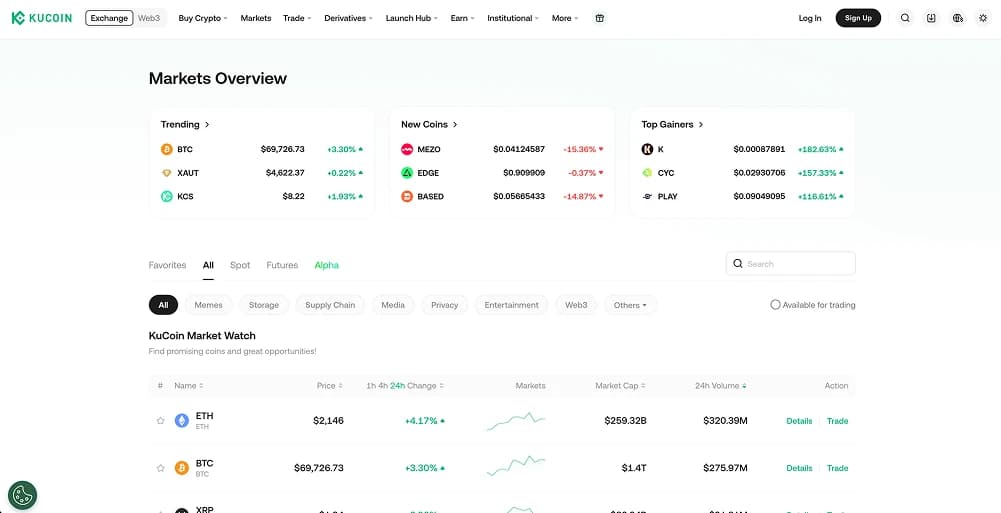Expand the Institutional menu
1001x513 pixels.
(513, 18)
